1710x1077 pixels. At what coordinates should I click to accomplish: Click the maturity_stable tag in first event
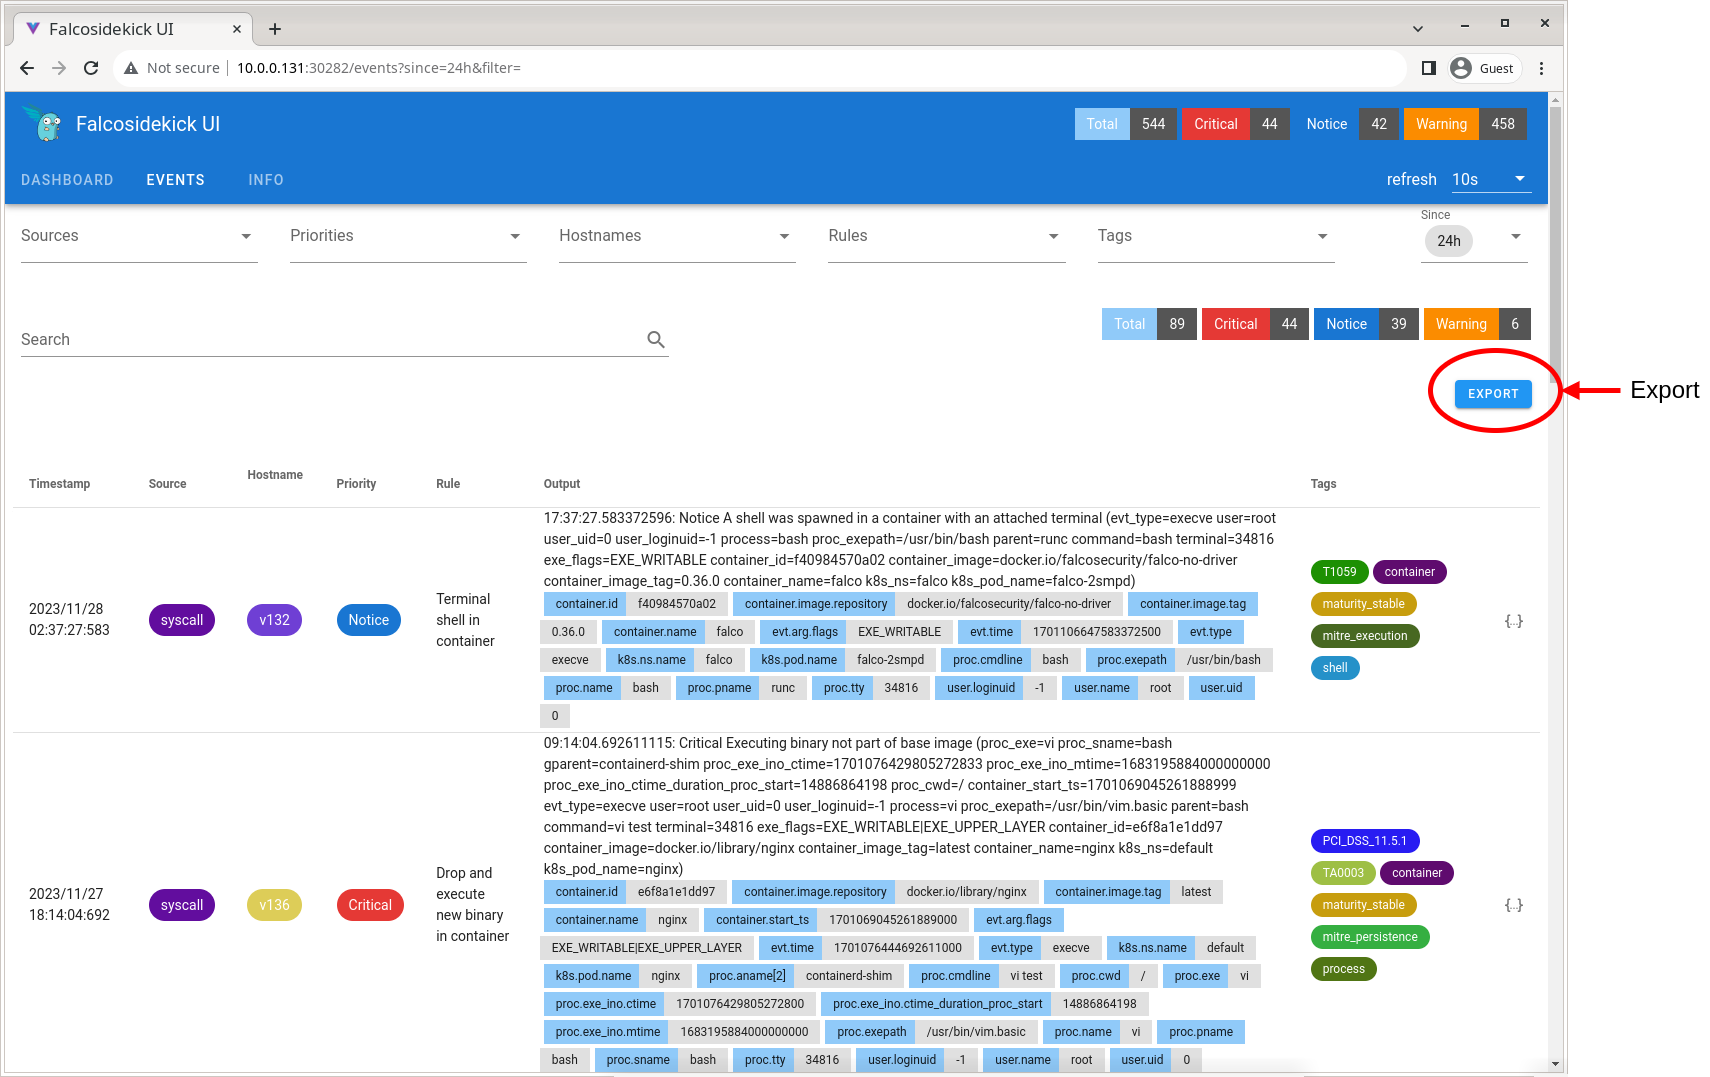1363,604
